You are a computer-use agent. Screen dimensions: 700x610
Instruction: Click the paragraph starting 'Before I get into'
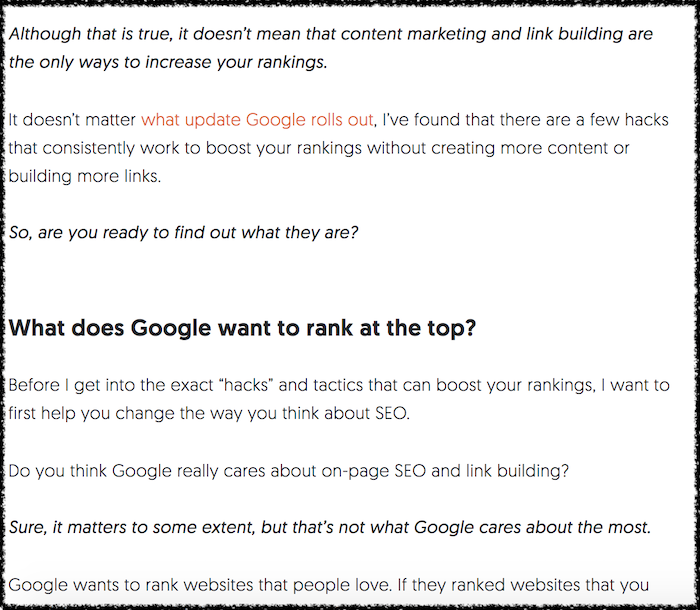pyautogui.click(x=339, y=399)
